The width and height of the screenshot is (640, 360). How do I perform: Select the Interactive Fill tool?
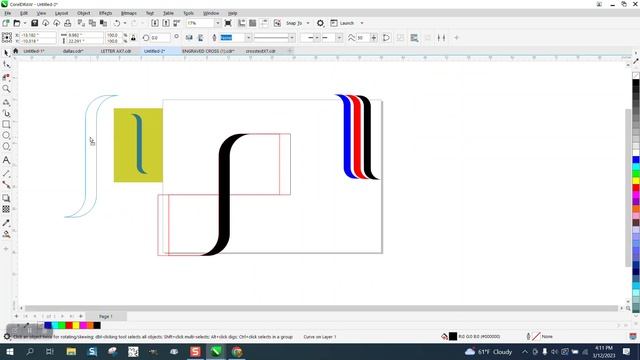pyautogui.click(x=6, y=234)
